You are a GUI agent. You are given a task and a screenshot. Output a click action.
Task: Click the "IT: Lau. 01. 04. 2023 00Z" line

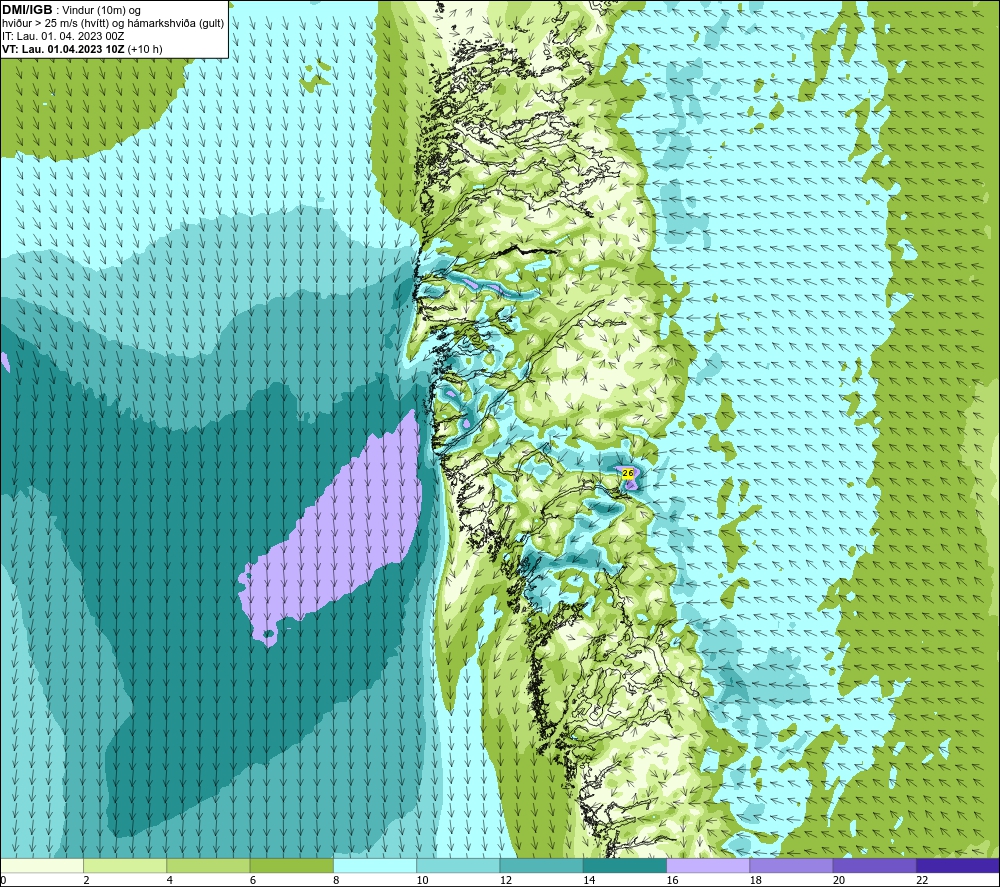tap(62, 36)
